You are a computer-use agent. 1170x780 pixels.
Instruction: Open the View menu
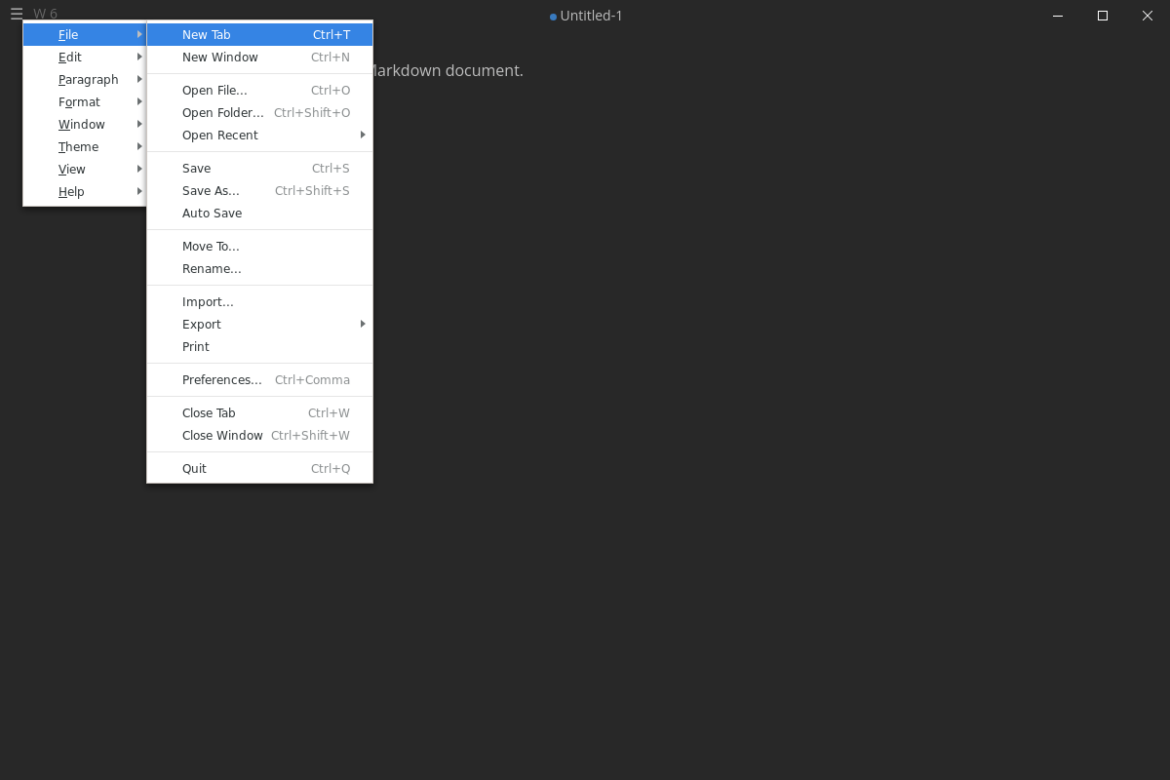click(x=71, y=169)
